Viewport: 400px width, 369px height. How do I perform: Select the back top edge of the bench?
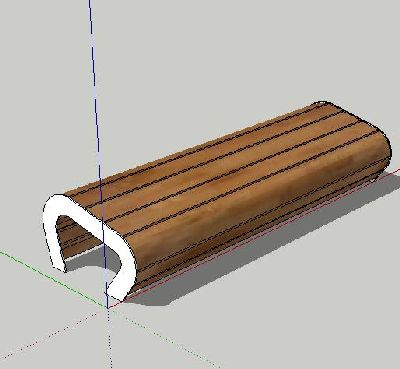tap(190, 148)
